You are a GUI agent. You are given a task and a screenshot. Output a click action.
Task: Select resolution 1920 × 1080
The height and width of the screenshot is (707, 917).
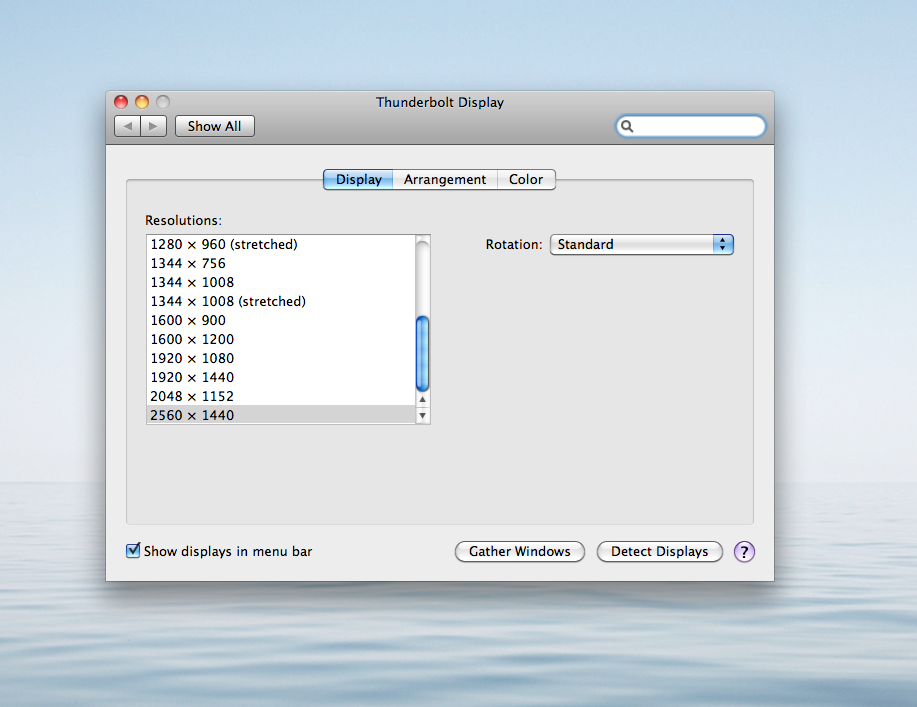[281, 358]
